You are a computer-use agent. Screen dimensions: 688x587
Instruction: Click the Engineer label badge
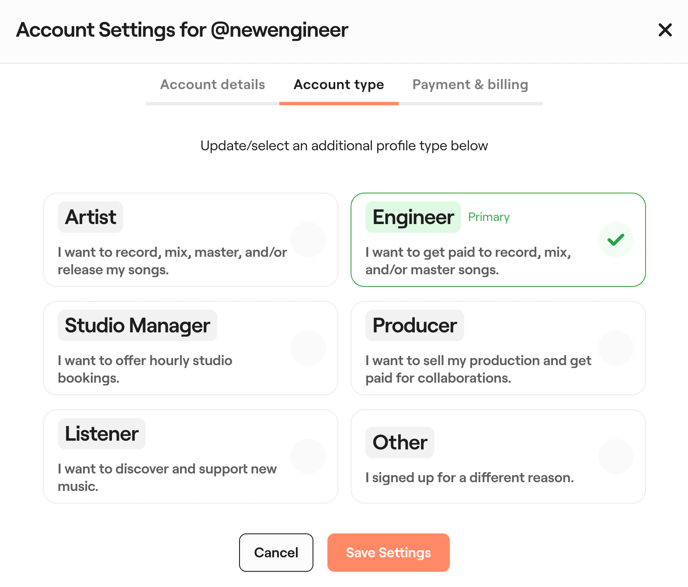(413, 217)
